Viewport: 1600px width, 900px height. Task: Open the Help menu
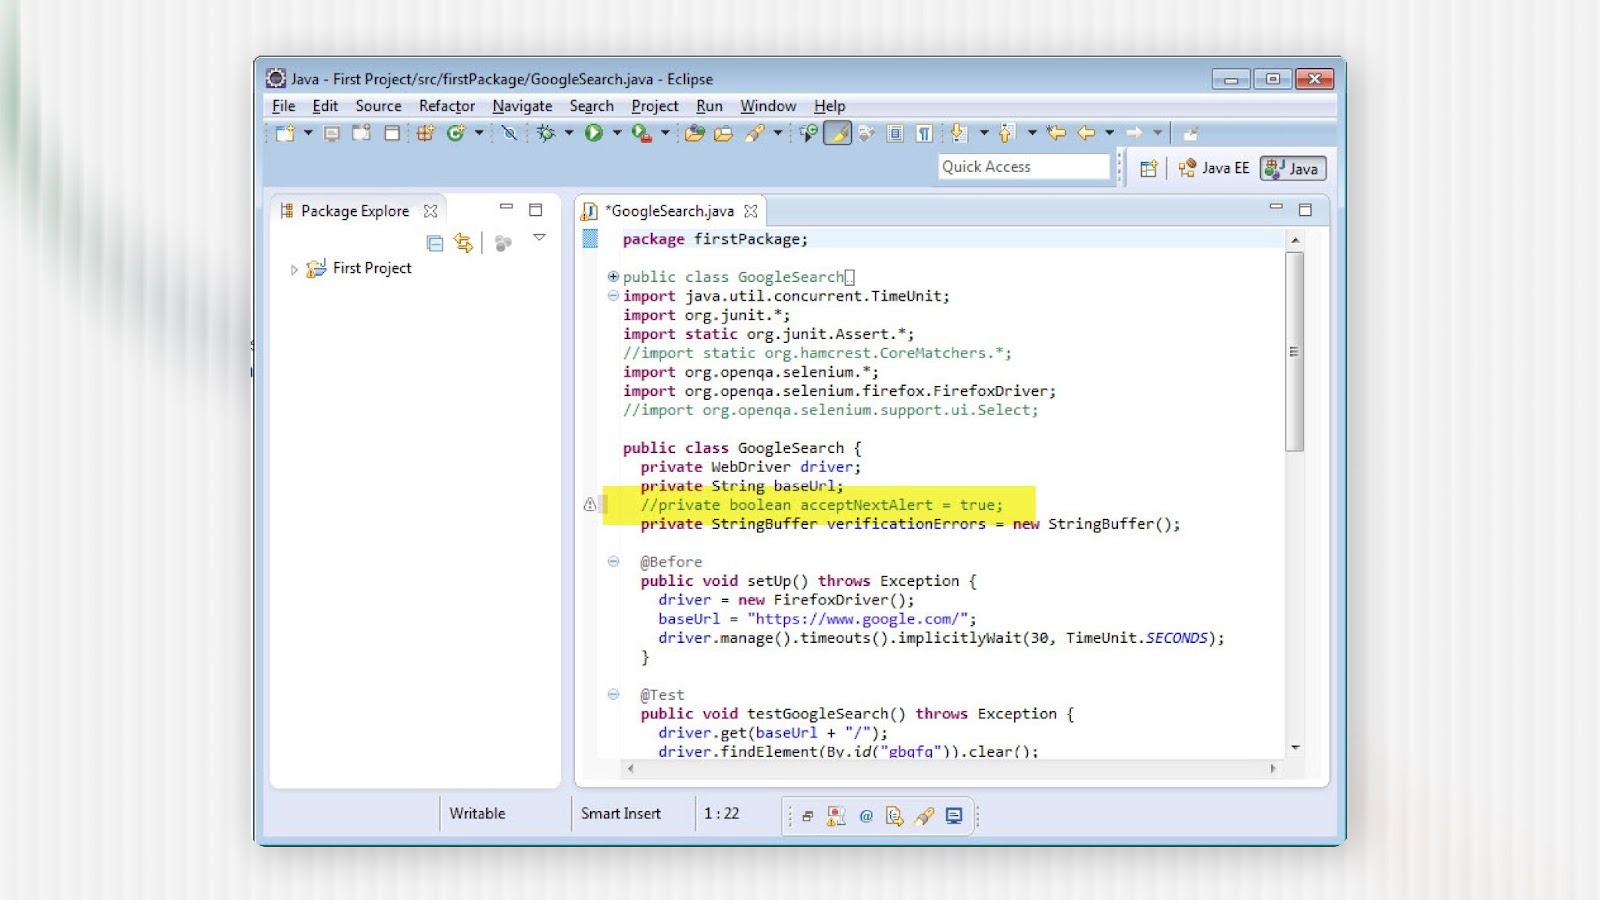pos(829,106)
